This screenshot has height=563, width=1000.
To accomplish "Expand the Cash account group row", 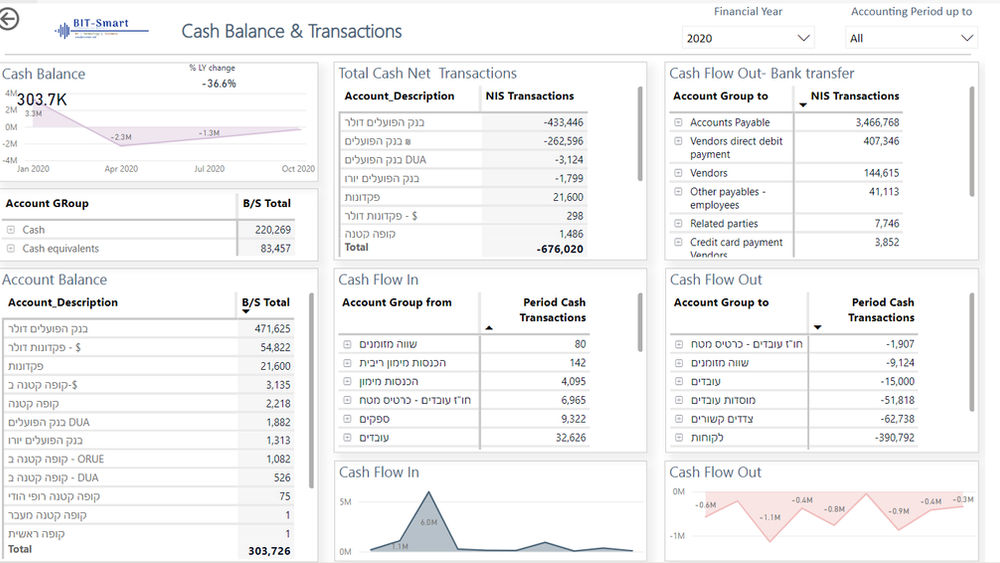I will [x=11, y=230].
